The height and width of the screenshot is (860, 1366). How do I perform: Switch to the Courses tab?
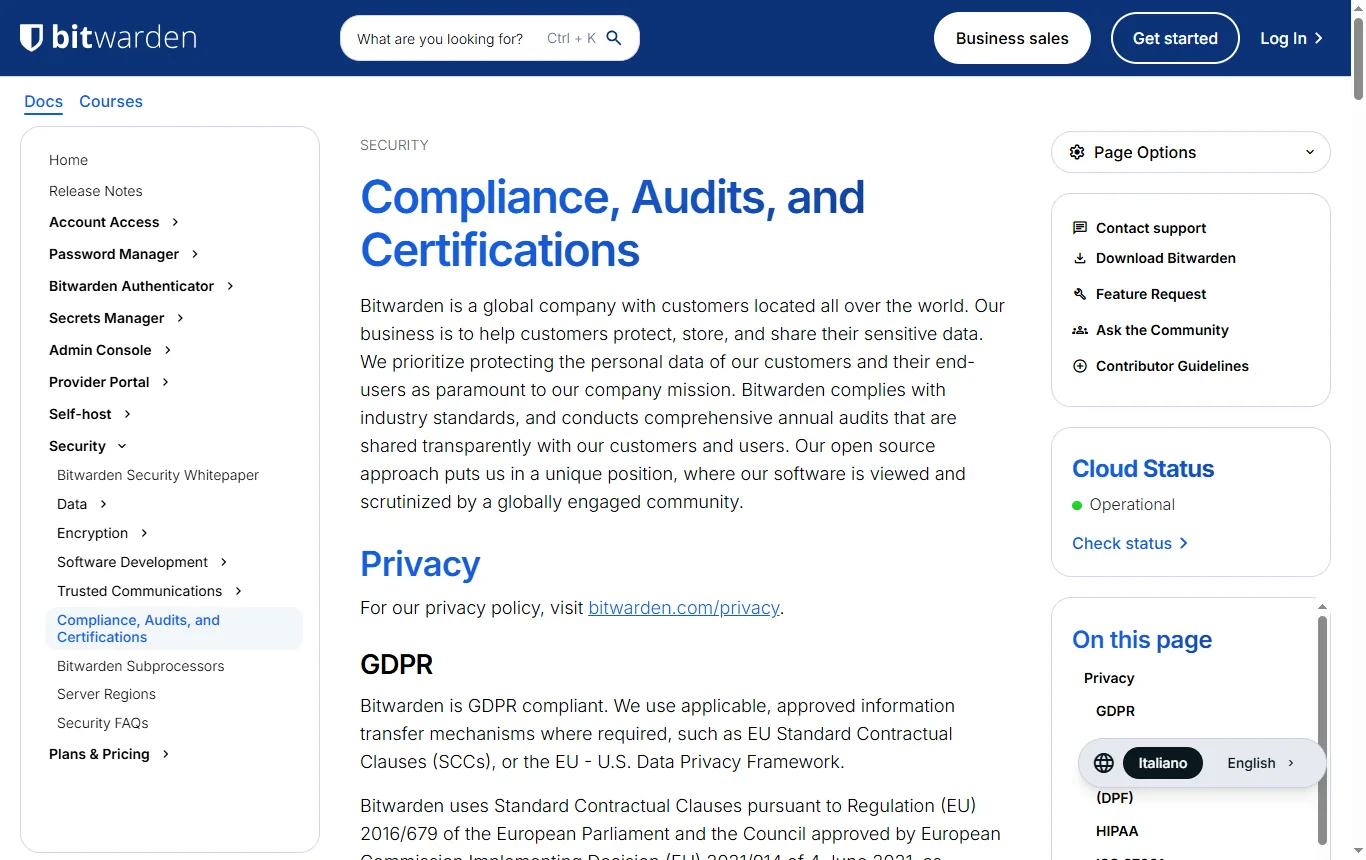click(x=111, y=102)
